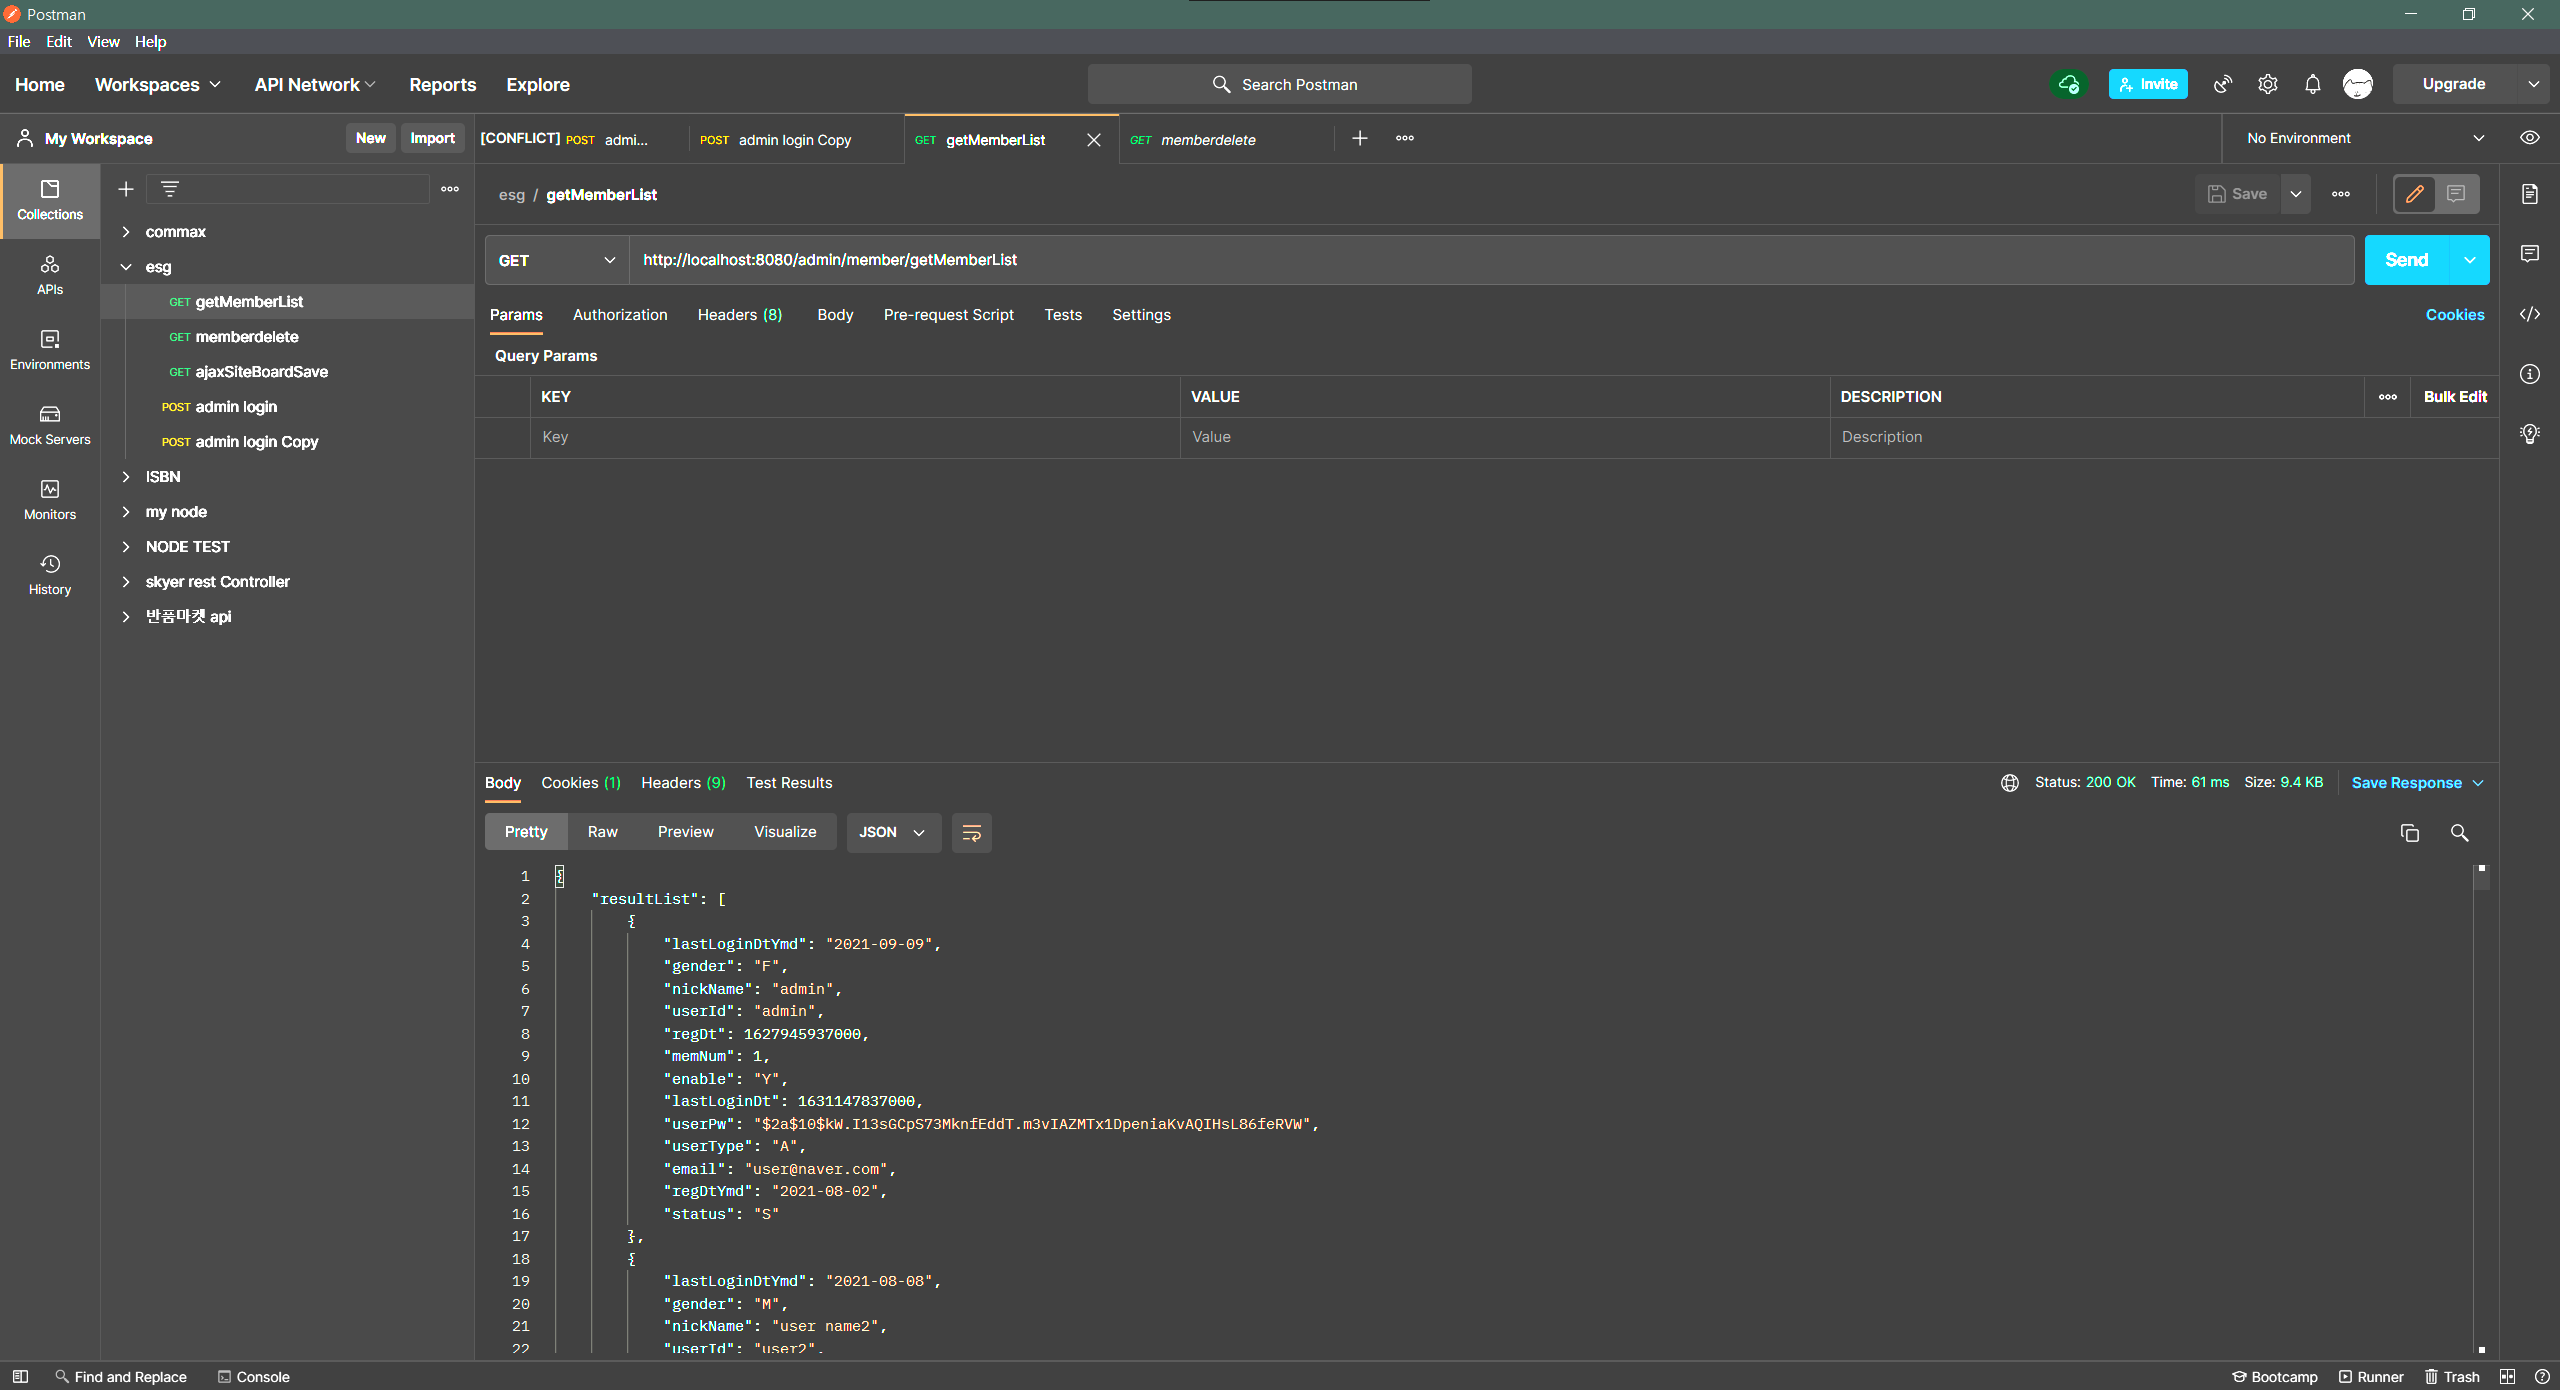This screenshot has height=1390, width=2560.
Task: Click the code snippet icon
Action: pos(2529,314)
